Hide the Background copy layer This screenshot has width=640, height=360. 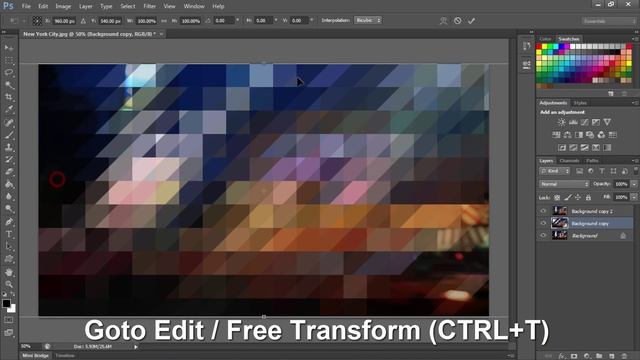coord(543,223)
